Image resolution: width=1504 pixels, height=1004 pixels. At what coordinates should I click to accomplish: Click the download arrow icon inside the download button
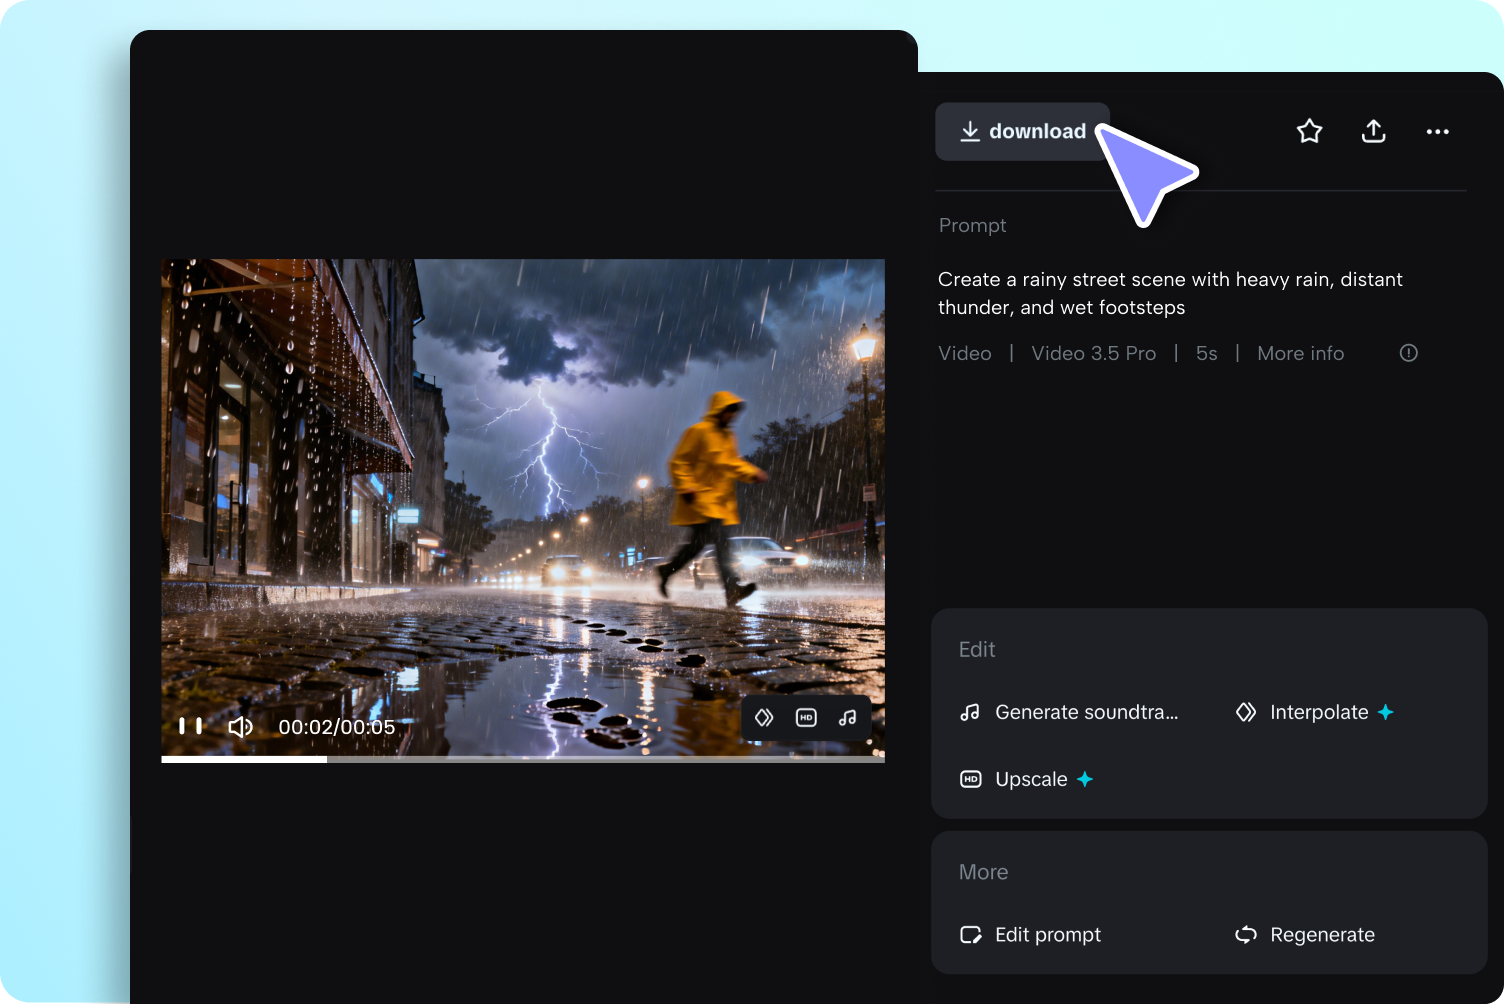969,131
